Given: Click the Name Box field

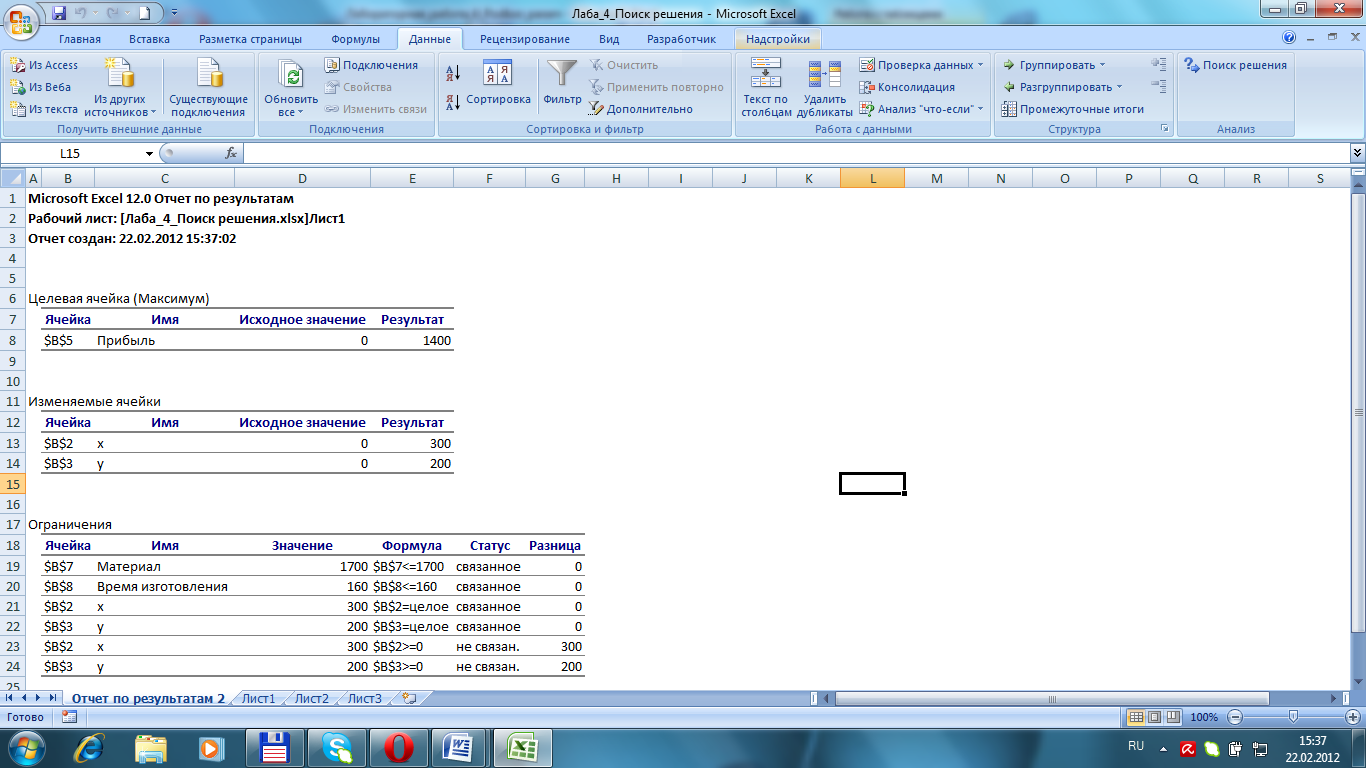Looking at the screenshot, I should [70, 153].
